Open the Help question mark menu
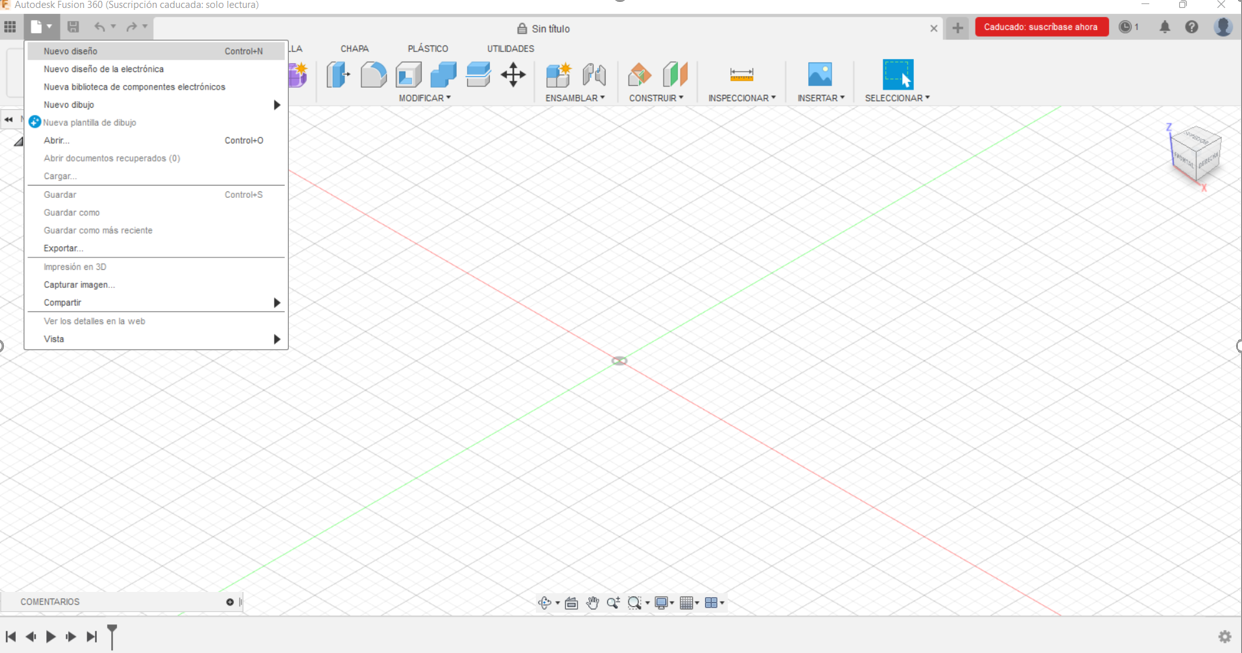This screenshot has height=653, width=1242. tap(1192, 27)
